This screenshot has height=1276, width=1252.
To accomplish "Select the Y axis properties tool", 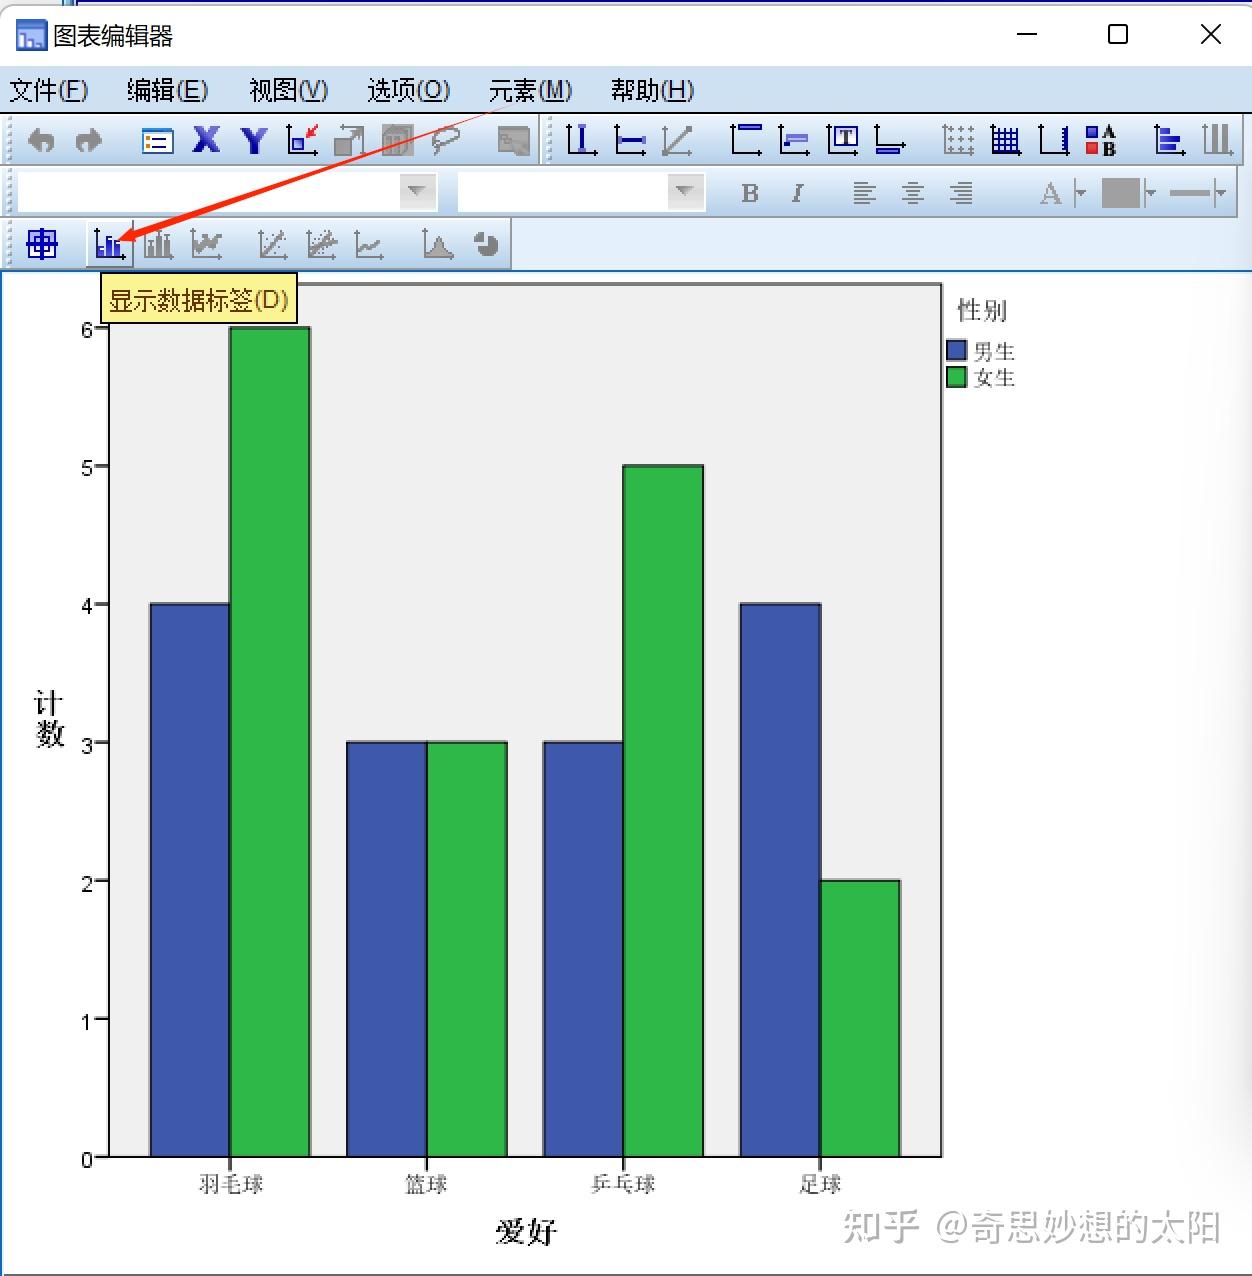I will [254, 140].
